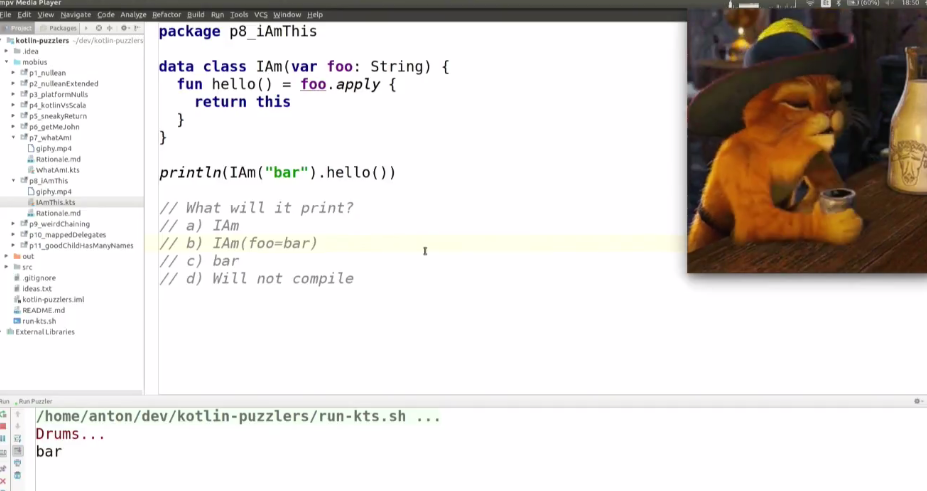The height and width of the screenshot is (491, 927).
Task: Click the collapse all icon in Project panel
Action: click(109, 28)
